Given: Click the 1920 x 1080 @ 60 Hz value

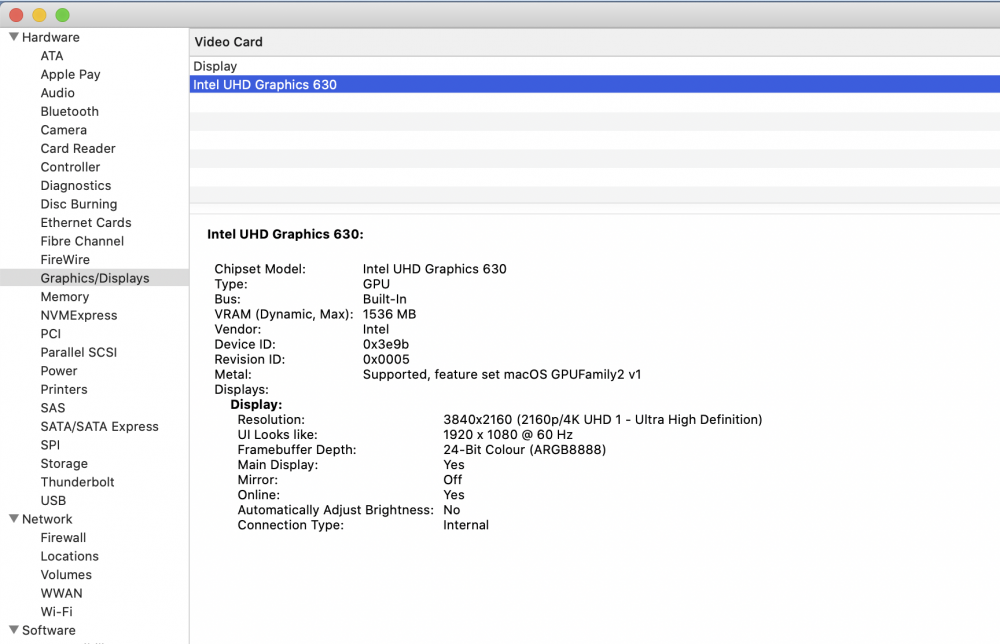Looking at the screenshot, I should 508,435.
